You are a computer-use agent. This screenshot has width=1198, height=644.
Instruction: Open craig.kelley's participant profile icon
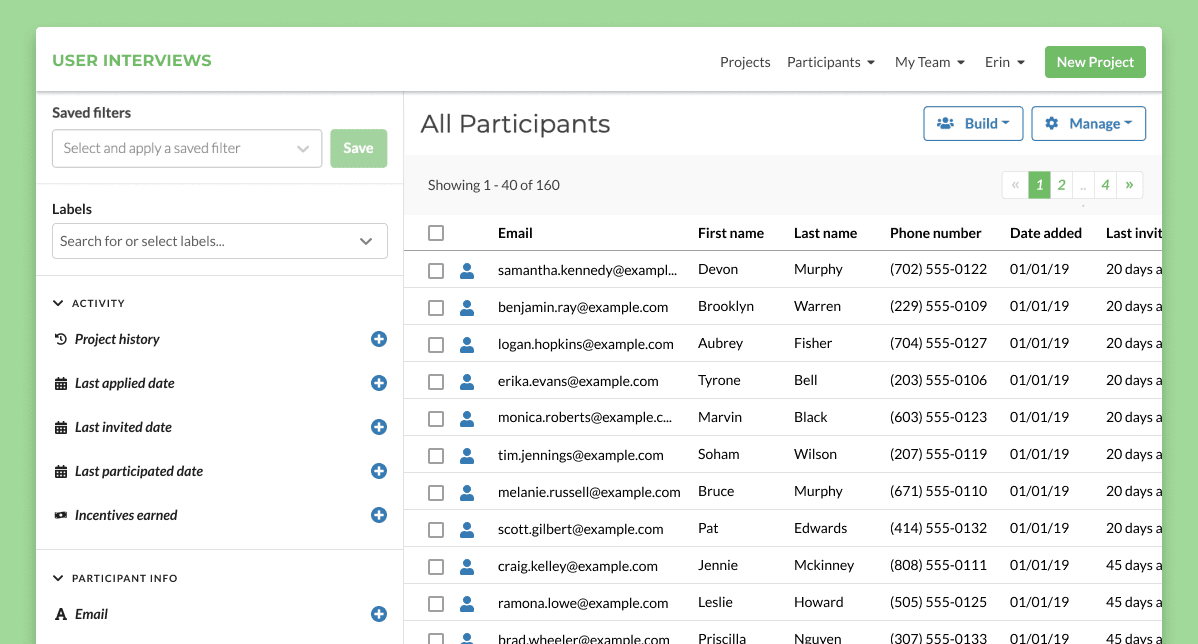(467, 565)
